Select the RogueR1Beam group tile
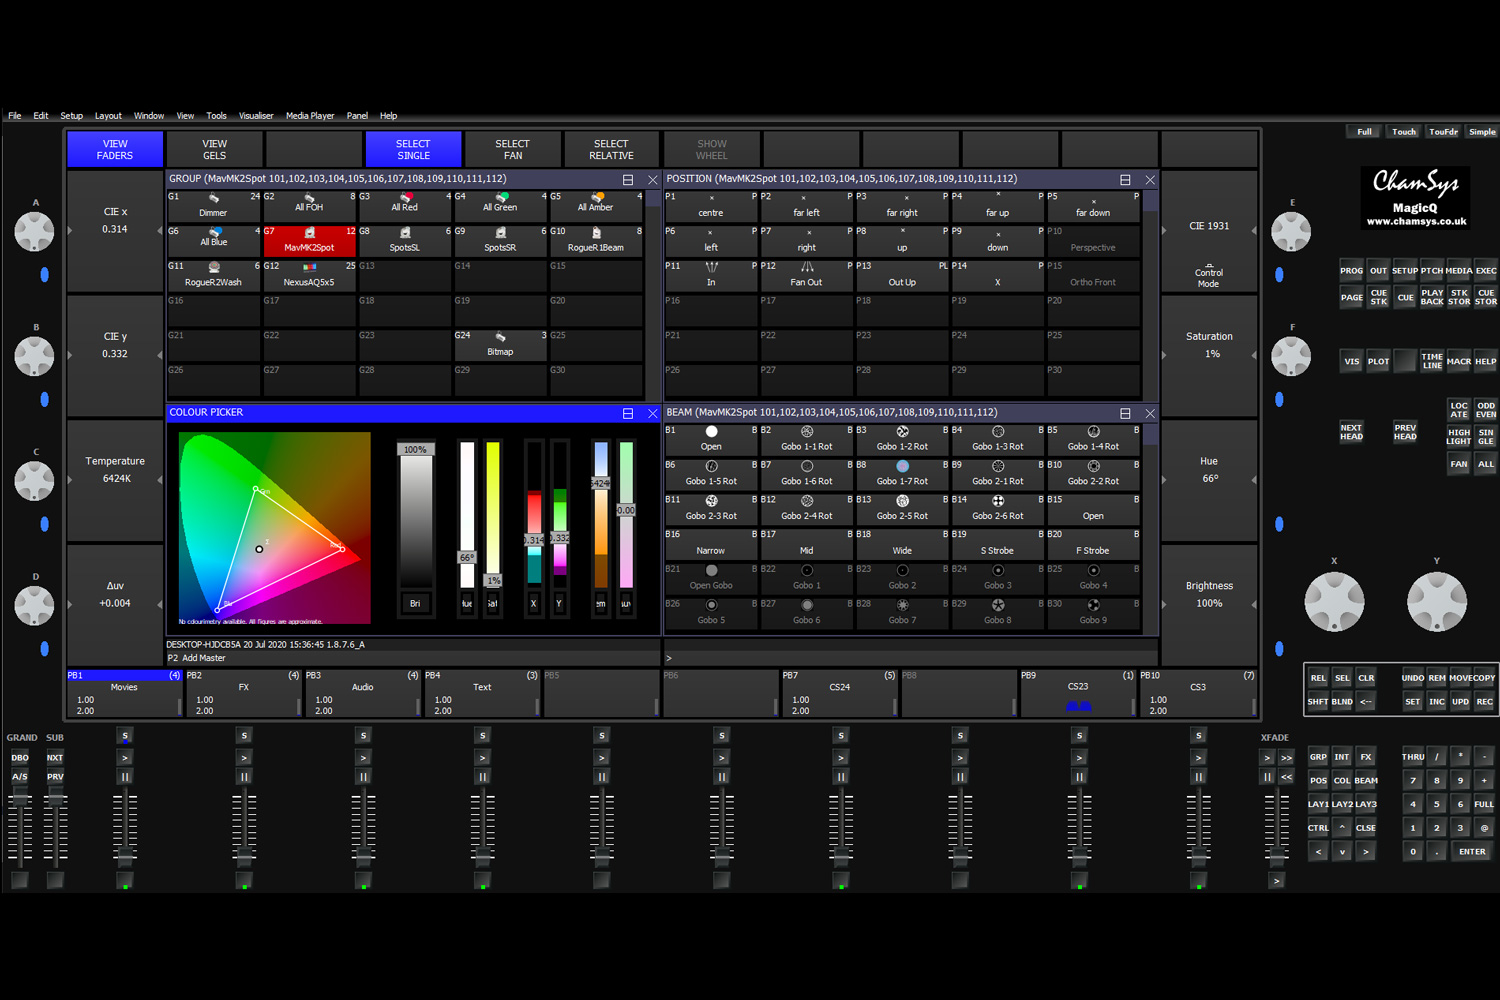 tap(596, 241)
